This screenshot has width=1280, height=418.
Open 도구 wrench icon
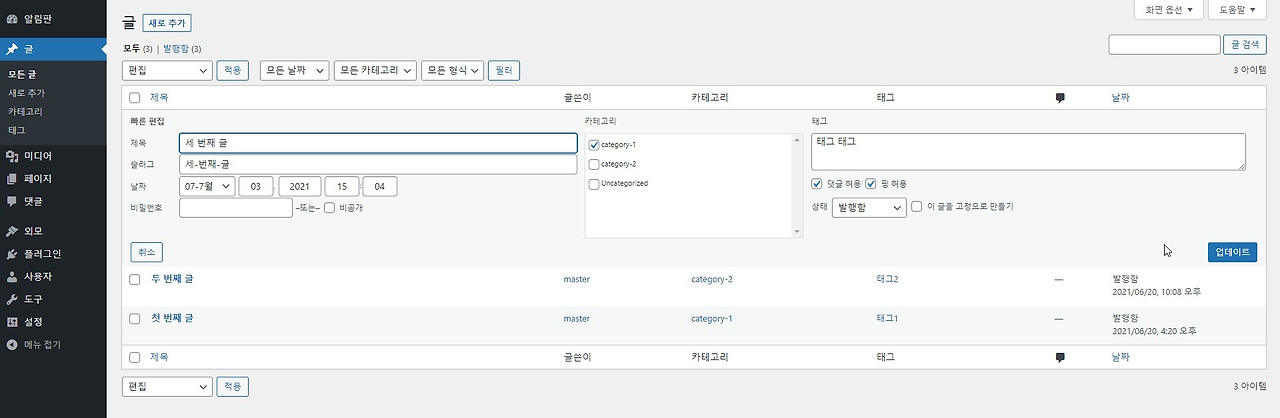pos(12,299)
